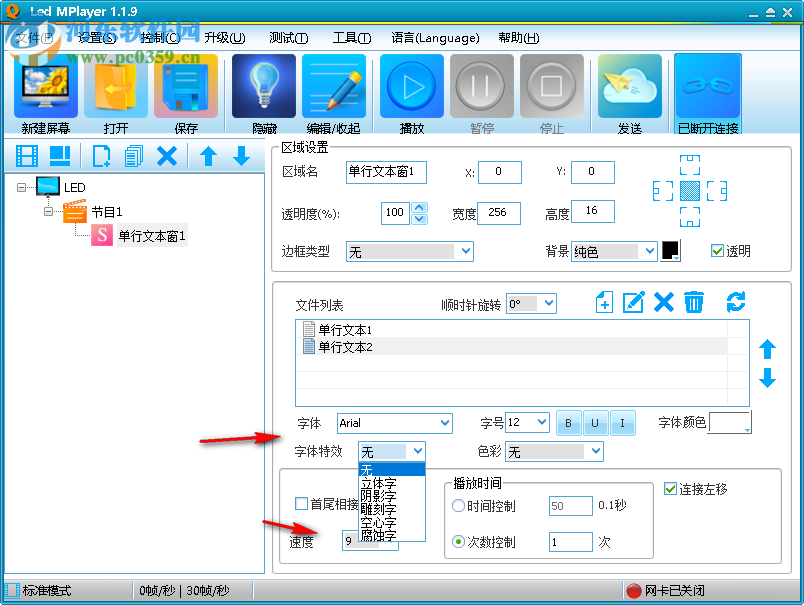Enable the 透明 checkbox
This screenshot has height=605, width=804.
click(x=717, y=252)
